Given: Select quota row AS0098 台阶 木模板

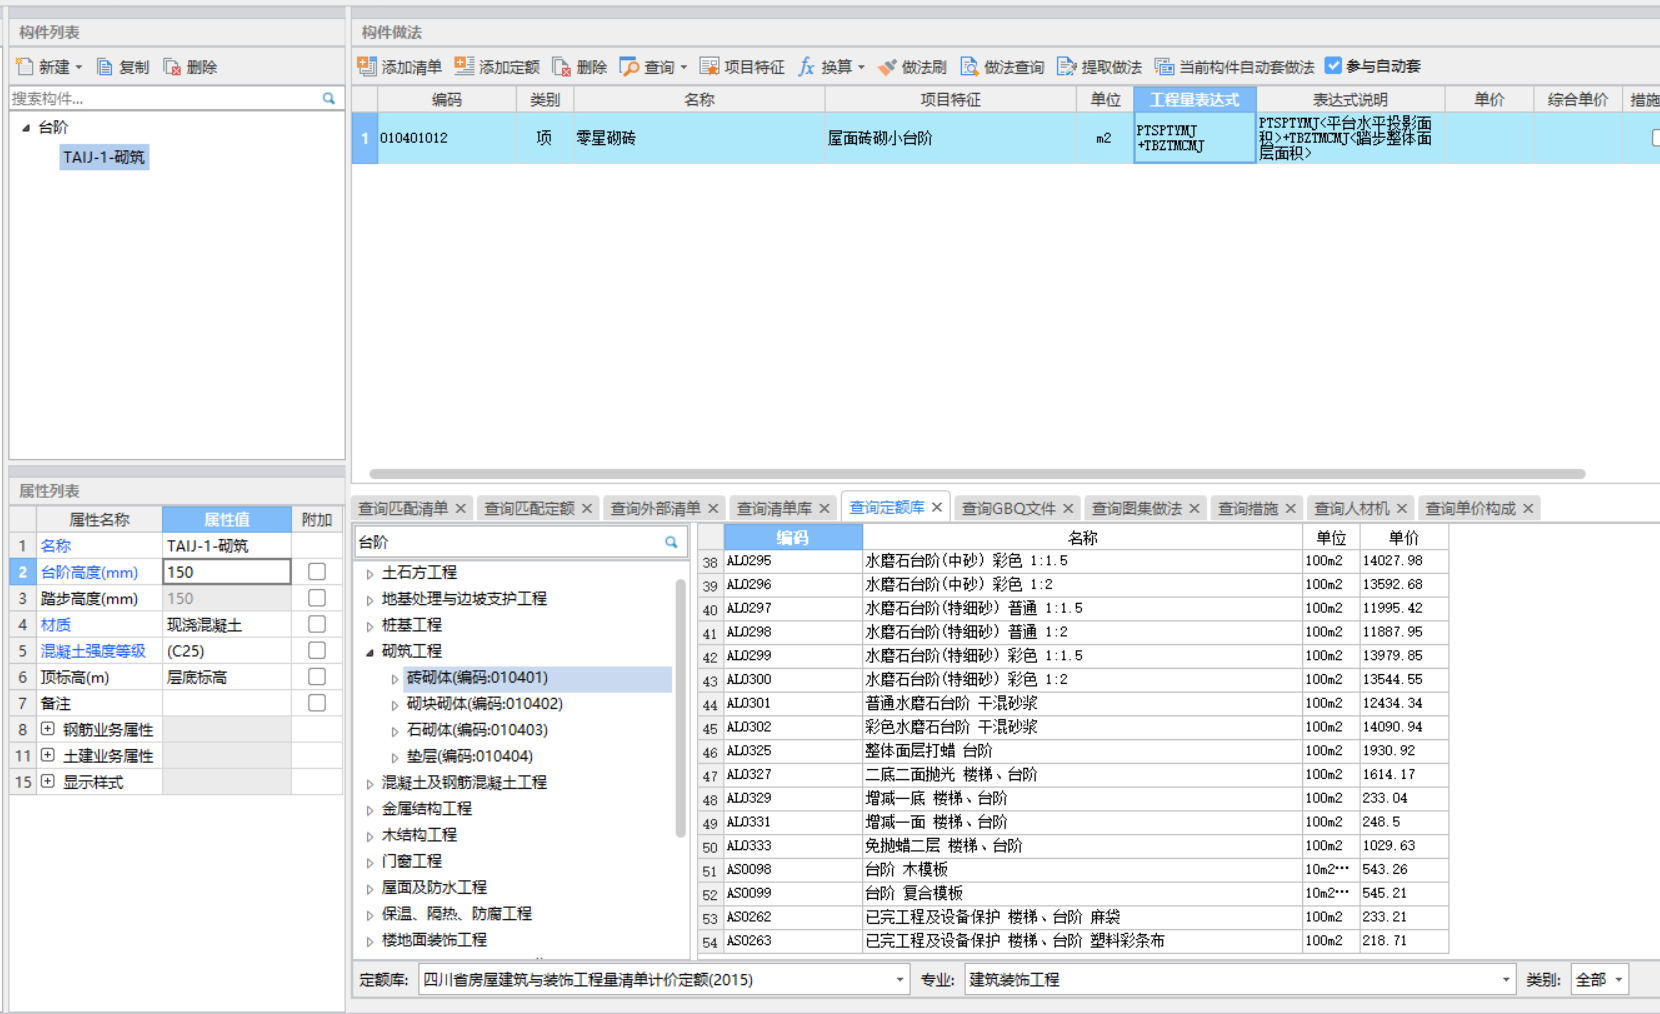Looking at the screenshot, I should click(1073, 870).
